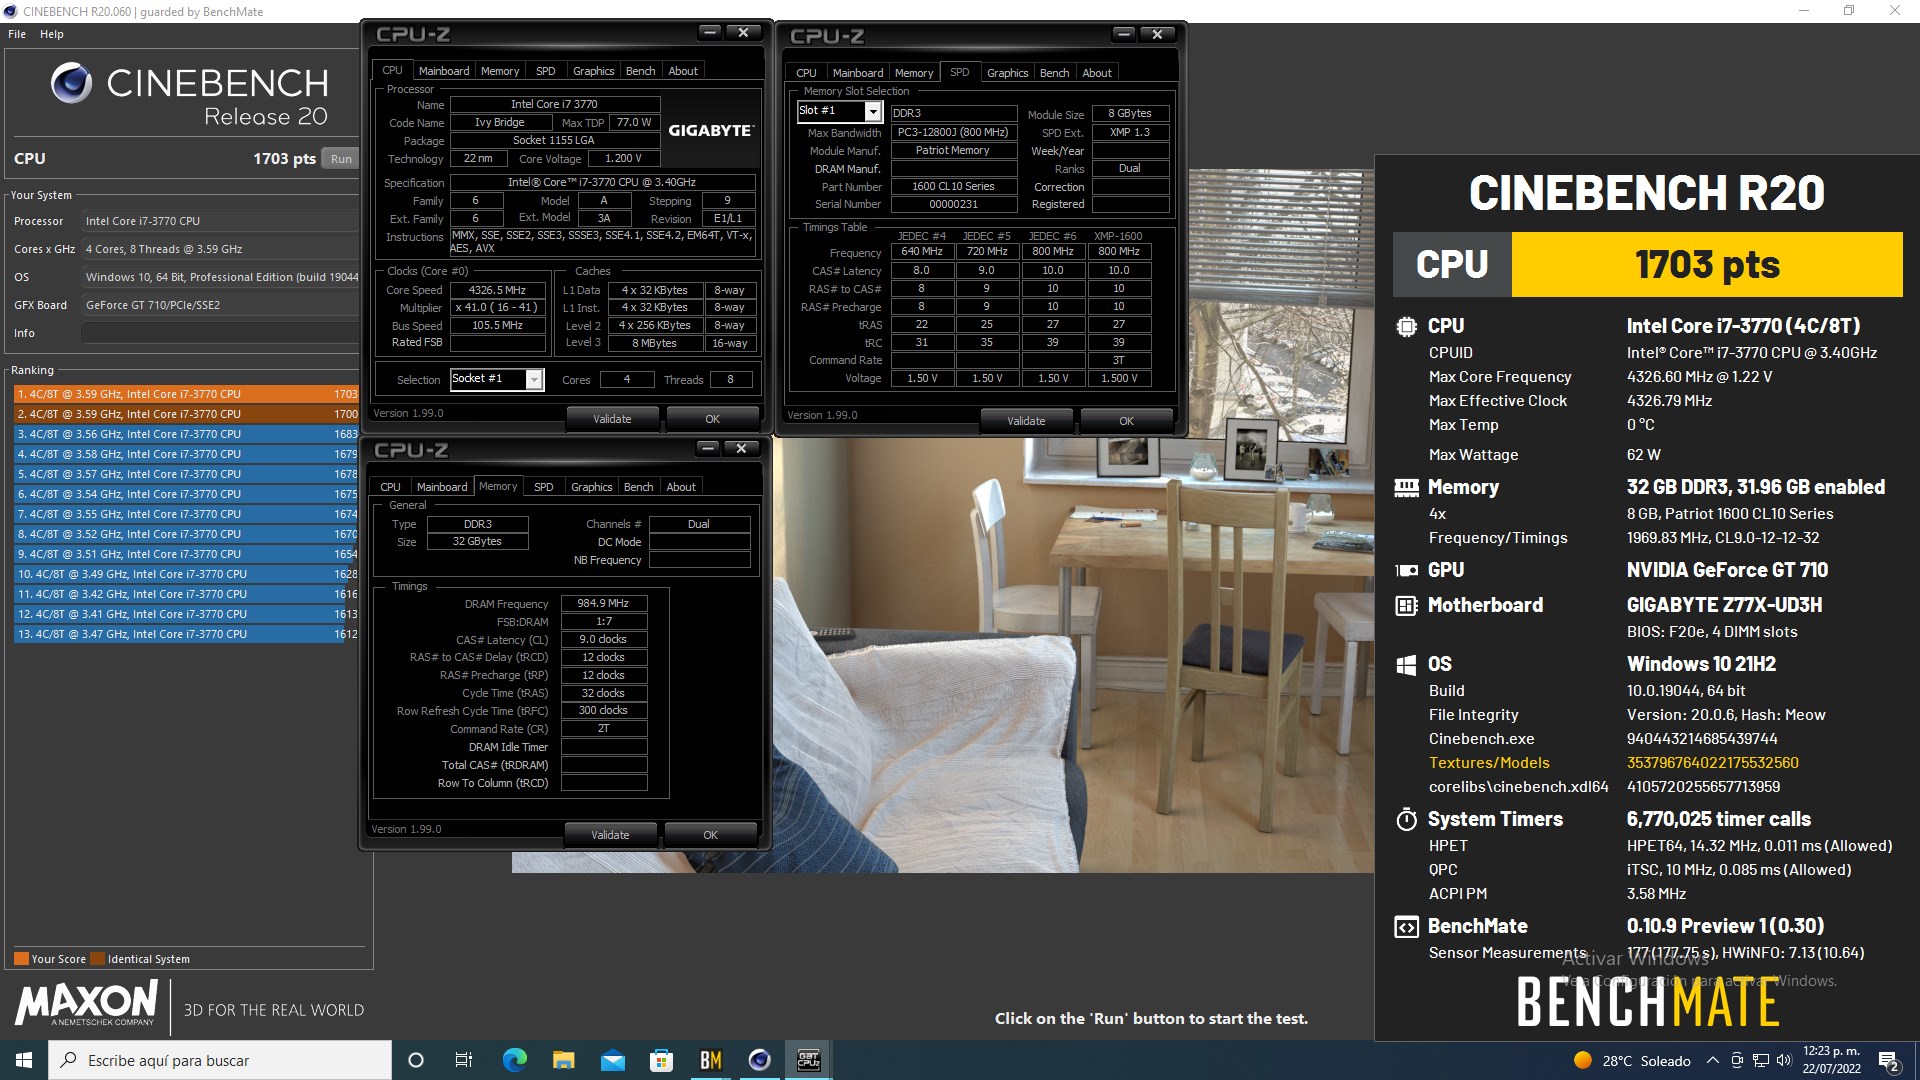The image size is (1920, 1080).
Task: Click the BenchMate CPU chip icon
Action: click(x=1406, y=326)
